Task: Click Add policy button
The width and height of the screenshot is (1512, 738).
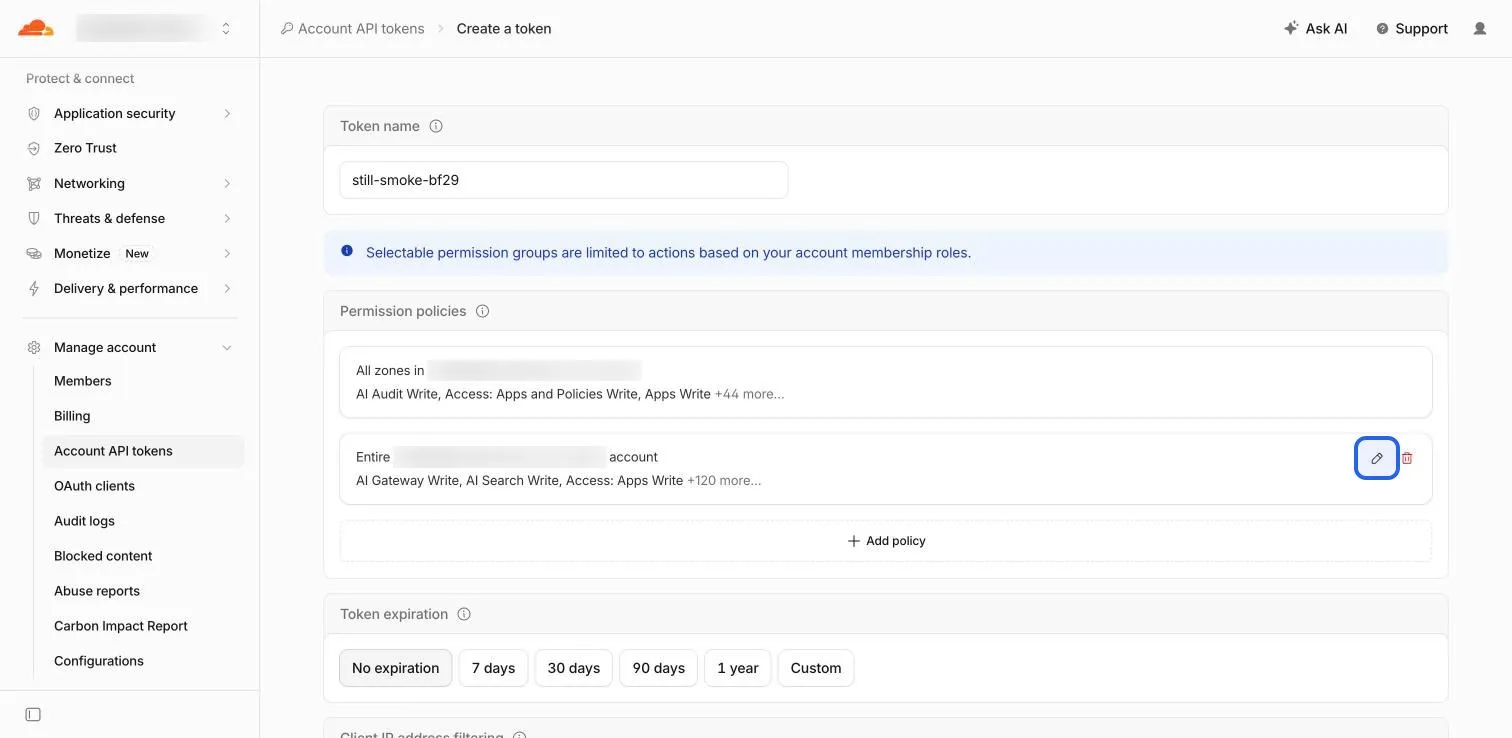Action: [886, 541]
